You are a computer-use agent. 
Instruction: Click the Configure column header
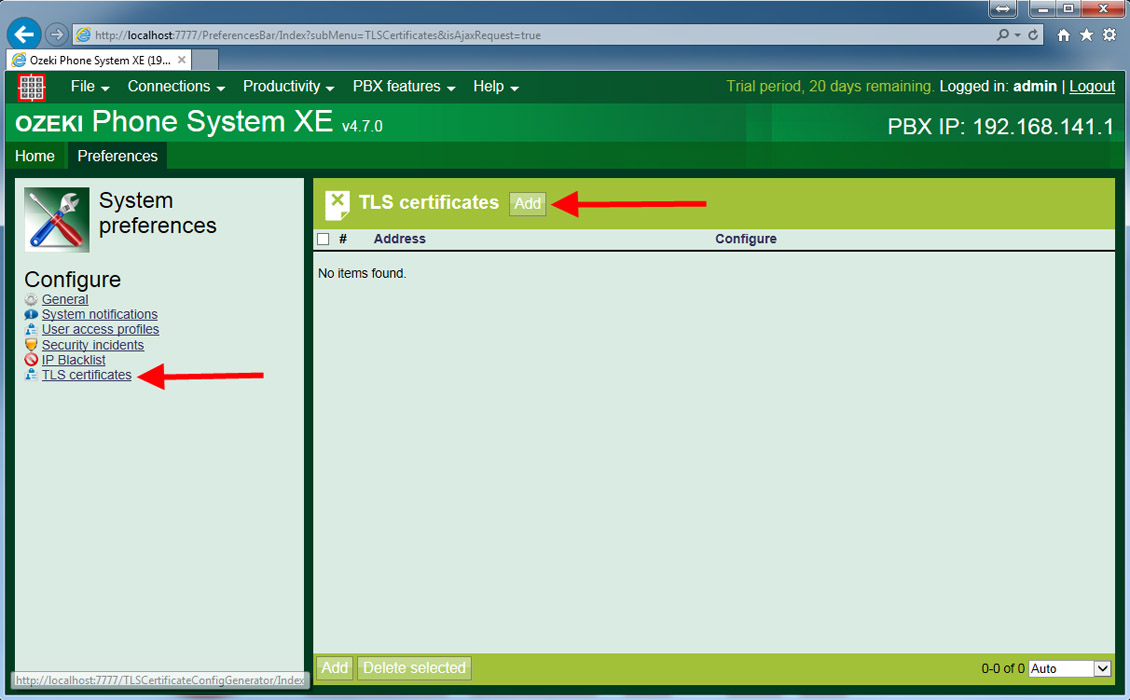tap(746, 239)
